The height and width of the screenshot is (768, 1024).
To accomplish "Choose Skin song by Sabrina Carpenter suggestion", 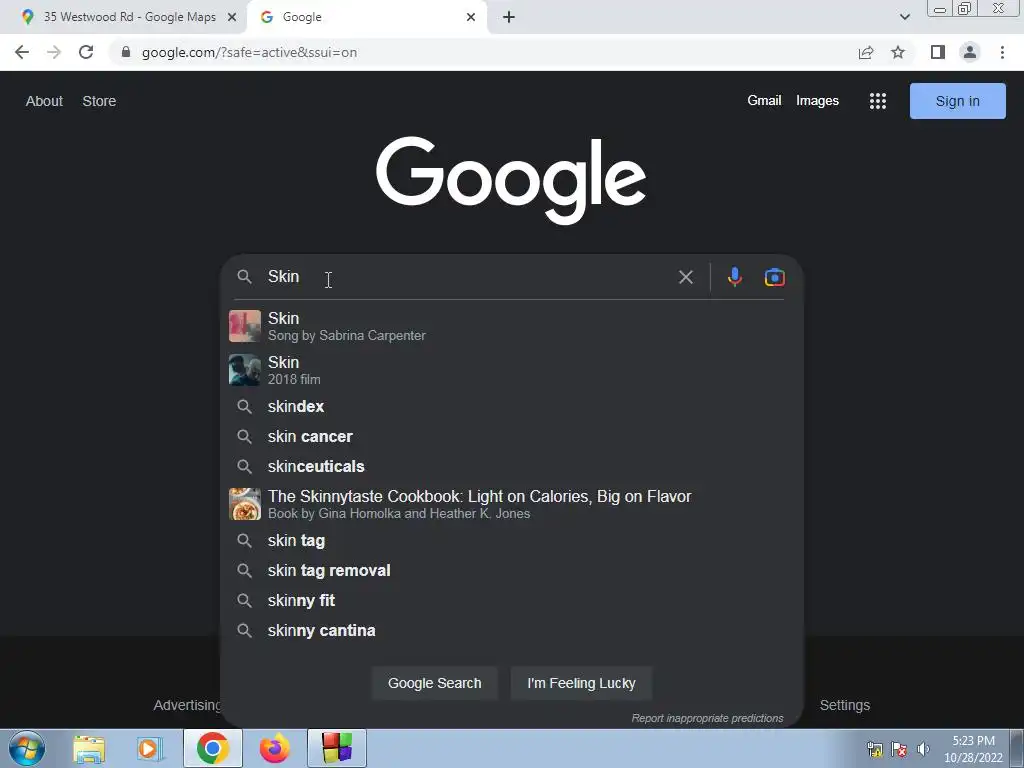I will click(x=511, y=326).
